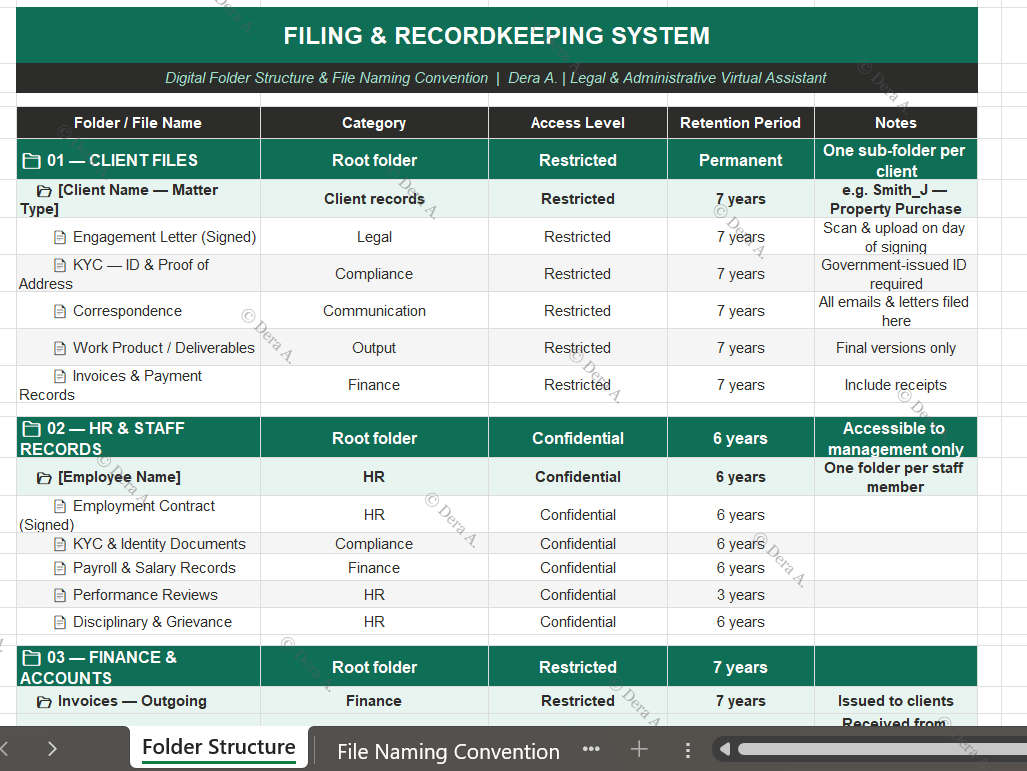
Task: Click horizontal scrollbar left arrow
Action: [x=724, y=749]
